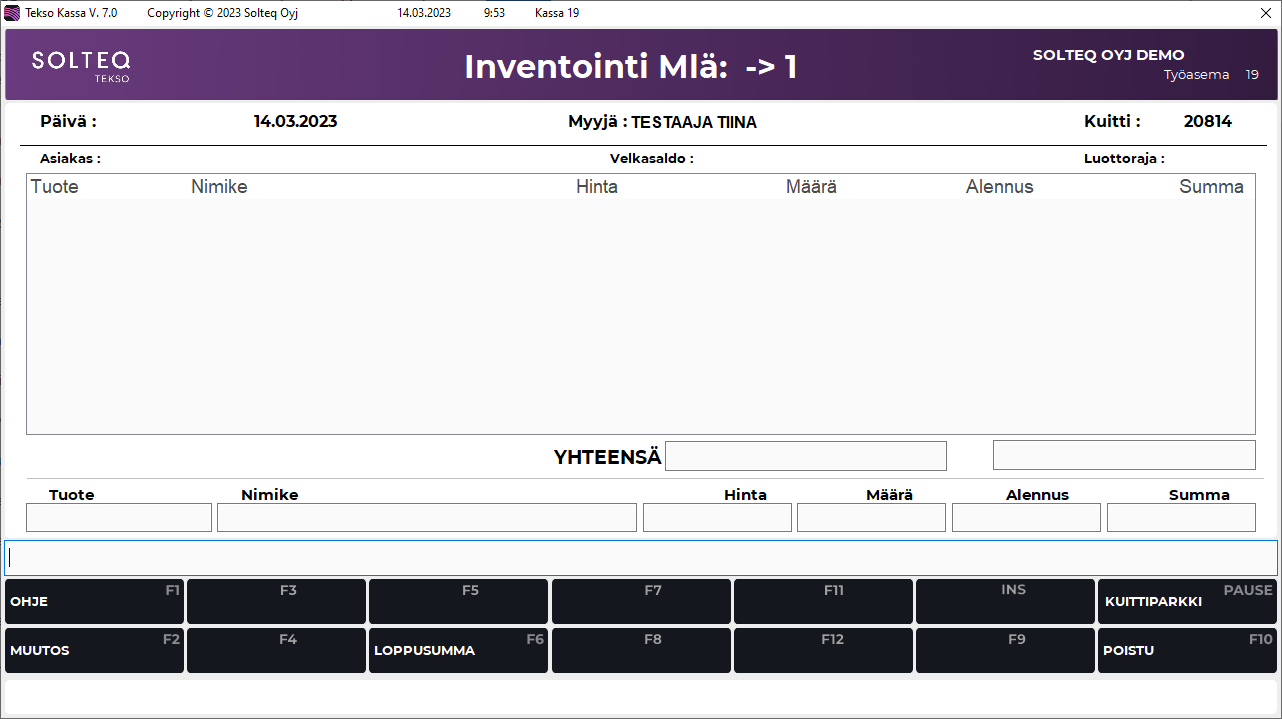Image resolution: width=1282 pixels, height=719 pixels.
Task: Select the Nimike entry field
Action: coord(428,517)
